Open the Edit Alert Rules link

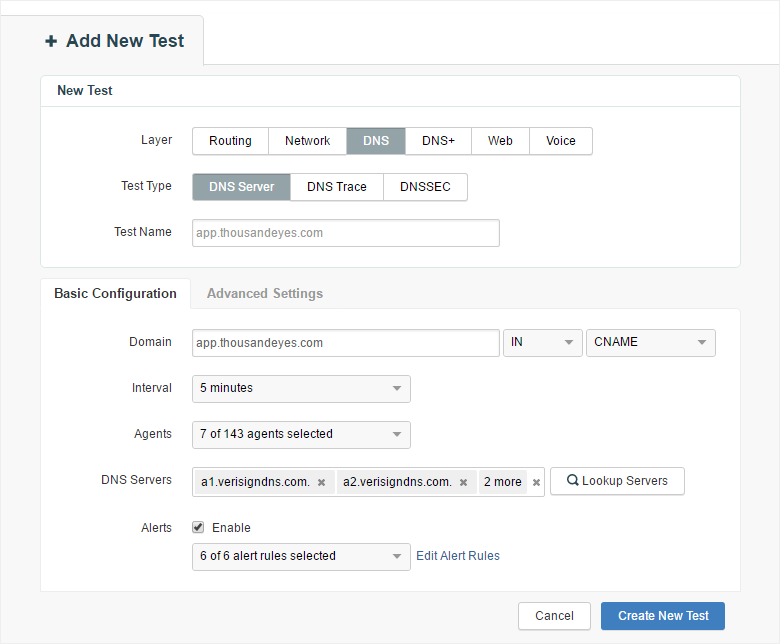pos(458,556)
